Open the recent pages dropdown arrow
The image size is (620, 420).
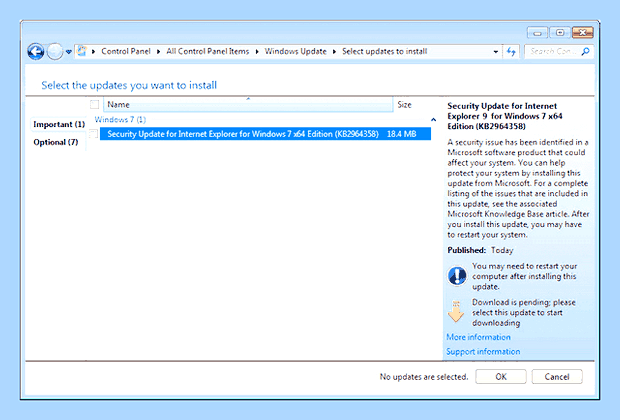pyautogui.click(x=68, y=52)
